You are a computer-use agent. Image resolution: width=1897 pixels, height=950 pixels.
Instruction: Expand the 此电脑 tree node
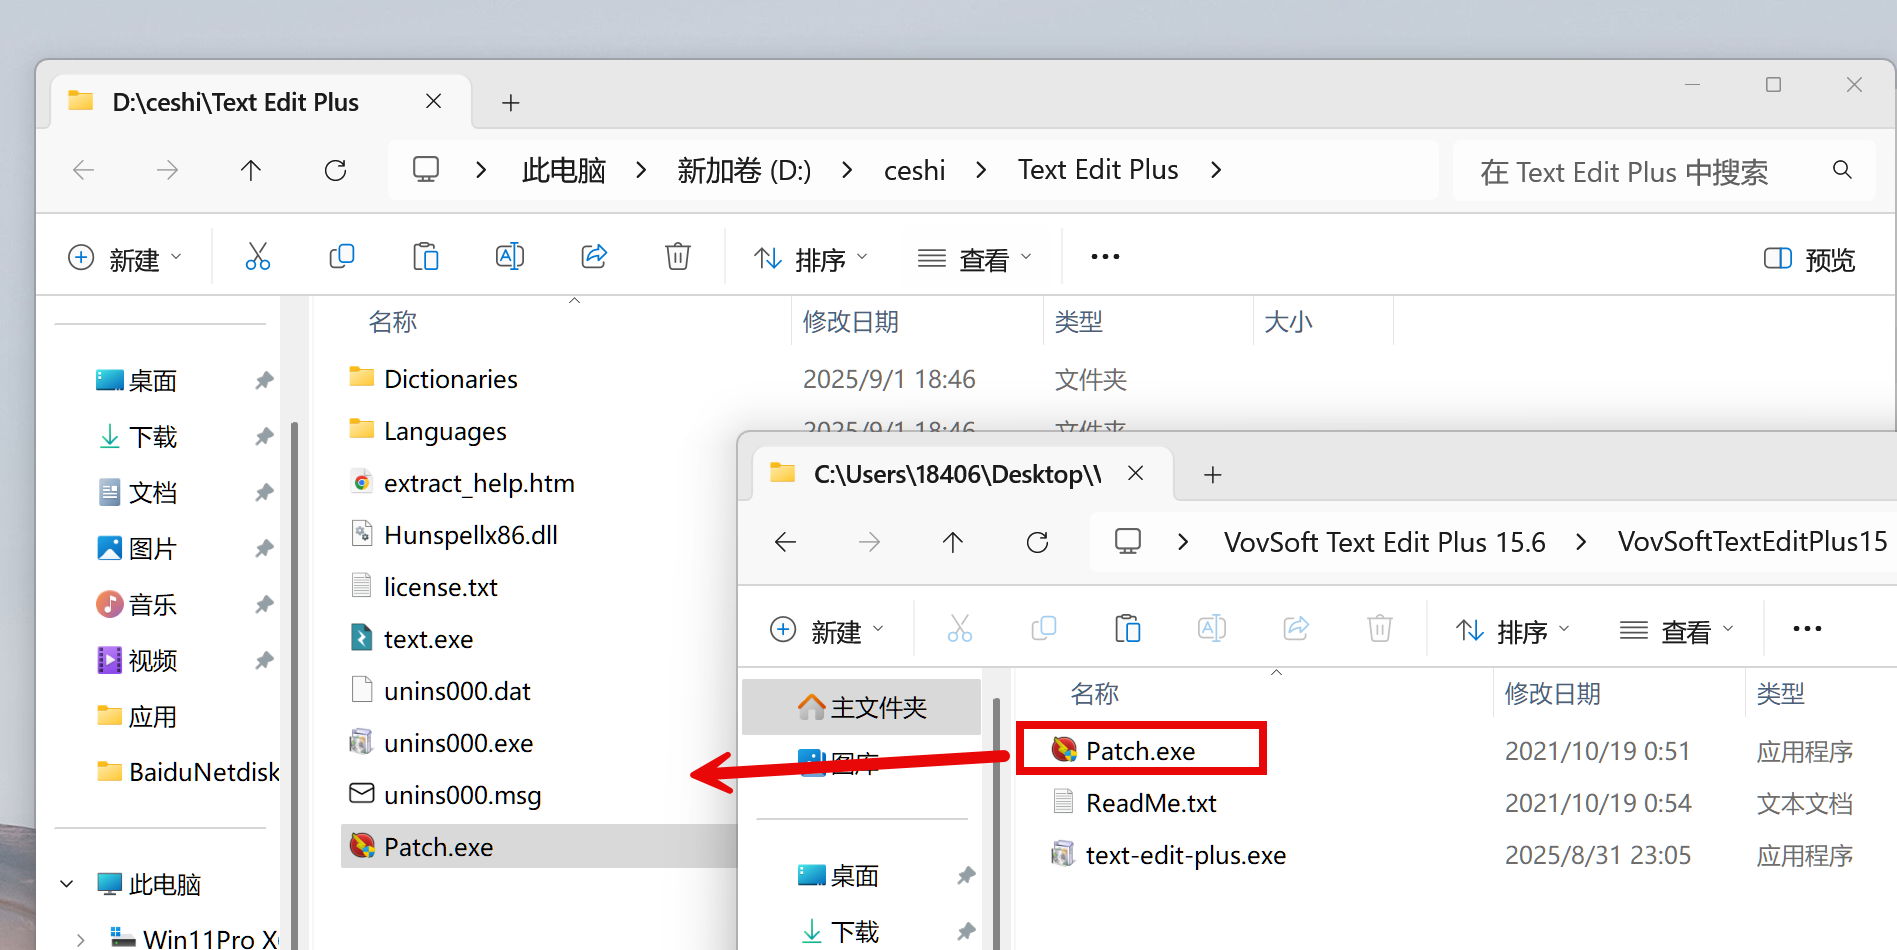pyautogui.click(x=67, y=884)
